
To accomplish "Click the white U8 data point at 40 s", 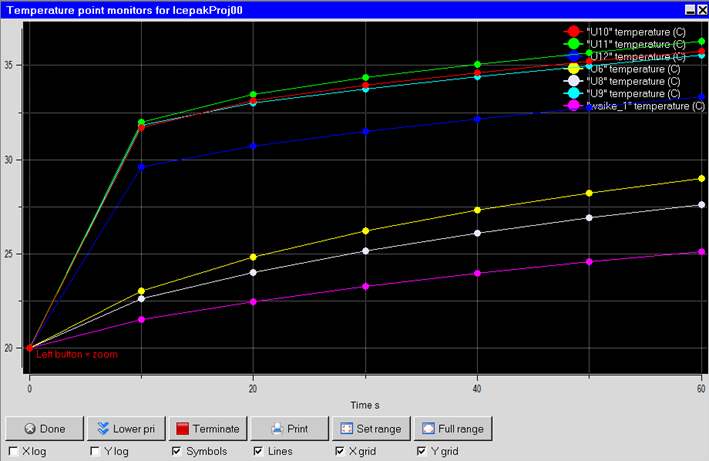I will click(477, 233).
